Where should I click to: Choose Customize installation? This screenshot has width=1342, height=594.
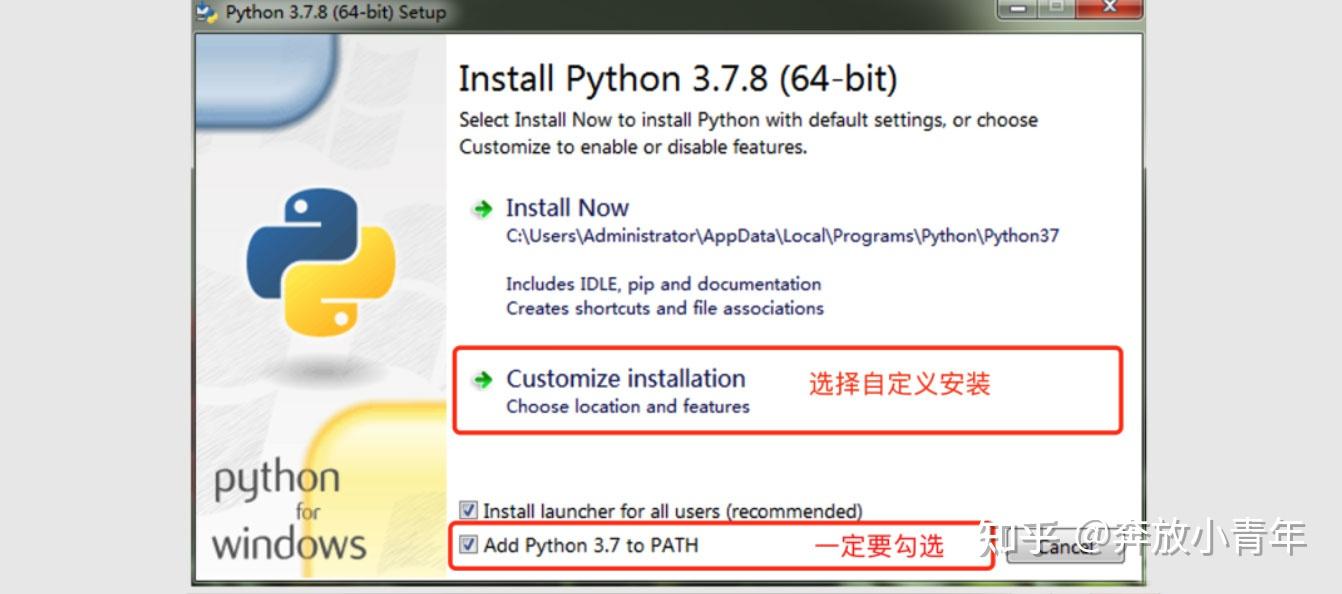[625, 379]
